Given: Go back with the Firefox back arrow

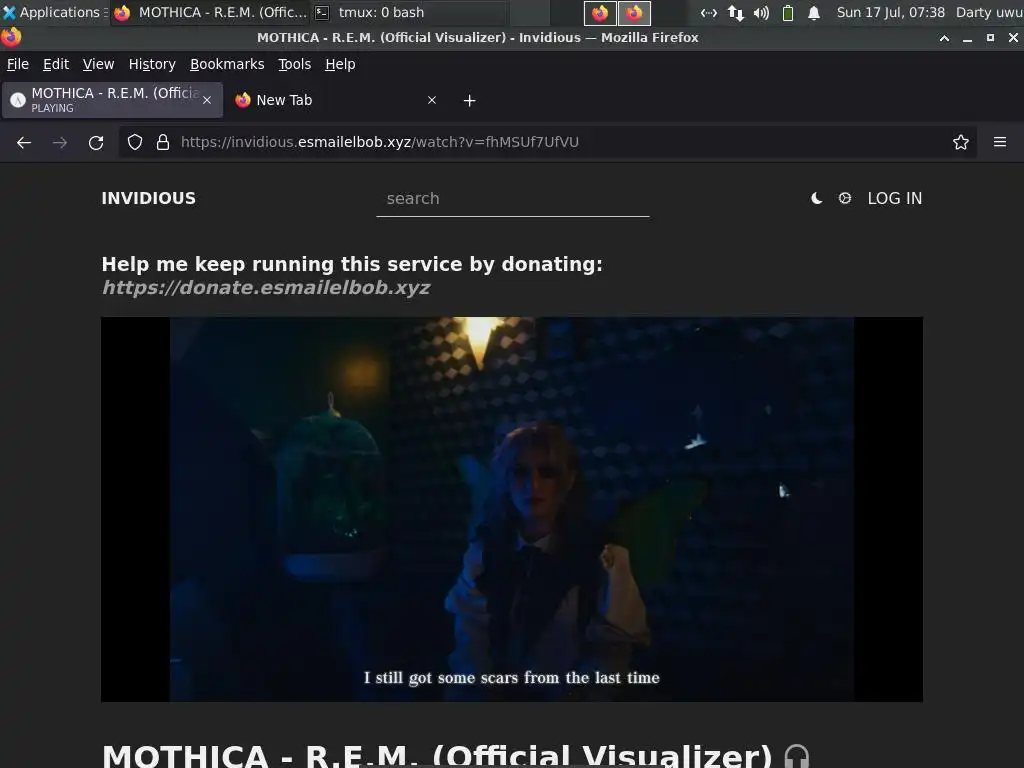Looking at the screenshot, I should [24, 142].
